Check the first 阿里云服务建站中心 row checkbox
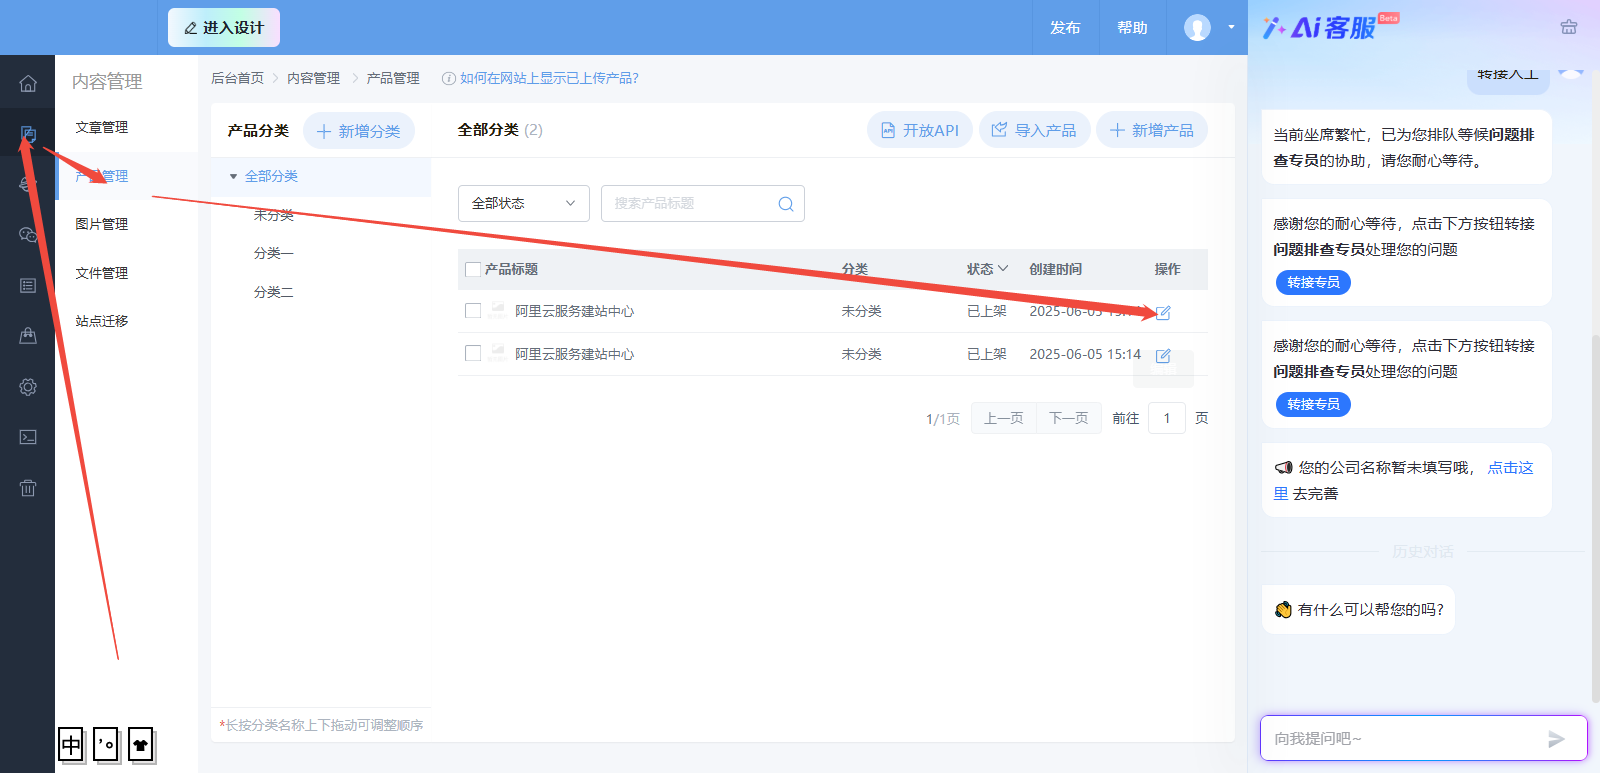Viewport: 1600px width, 773px height. pyautogui.click(x=473, y=311)
